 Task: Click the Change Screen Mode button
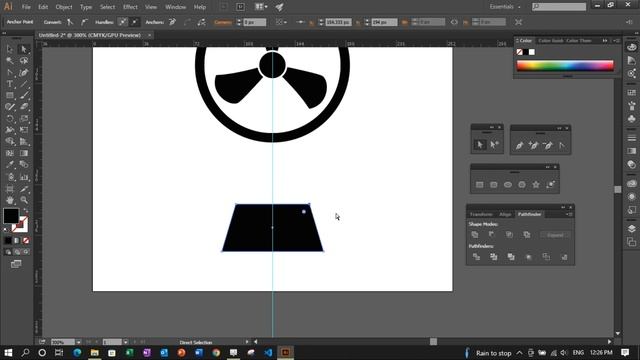tap(16, 264)
